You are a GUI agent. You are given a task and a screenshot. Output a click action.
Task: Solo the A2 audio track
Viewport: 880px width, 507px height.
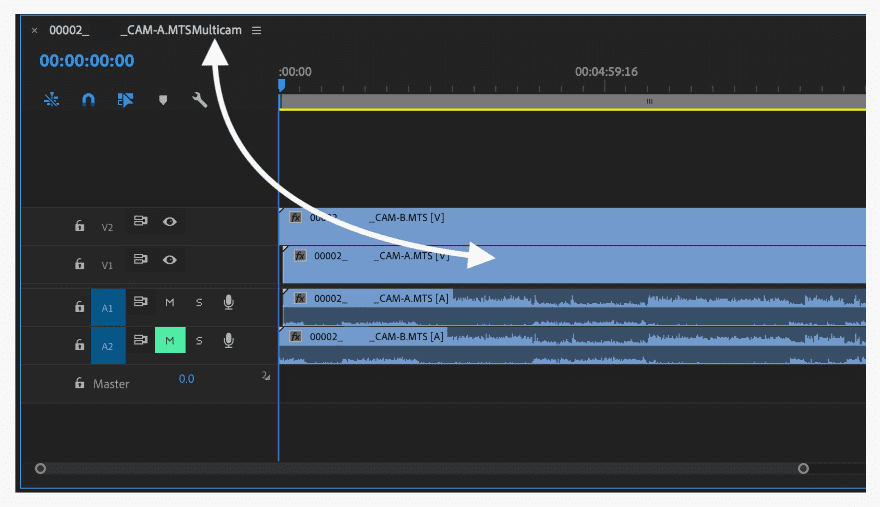(x=199, y=341)
